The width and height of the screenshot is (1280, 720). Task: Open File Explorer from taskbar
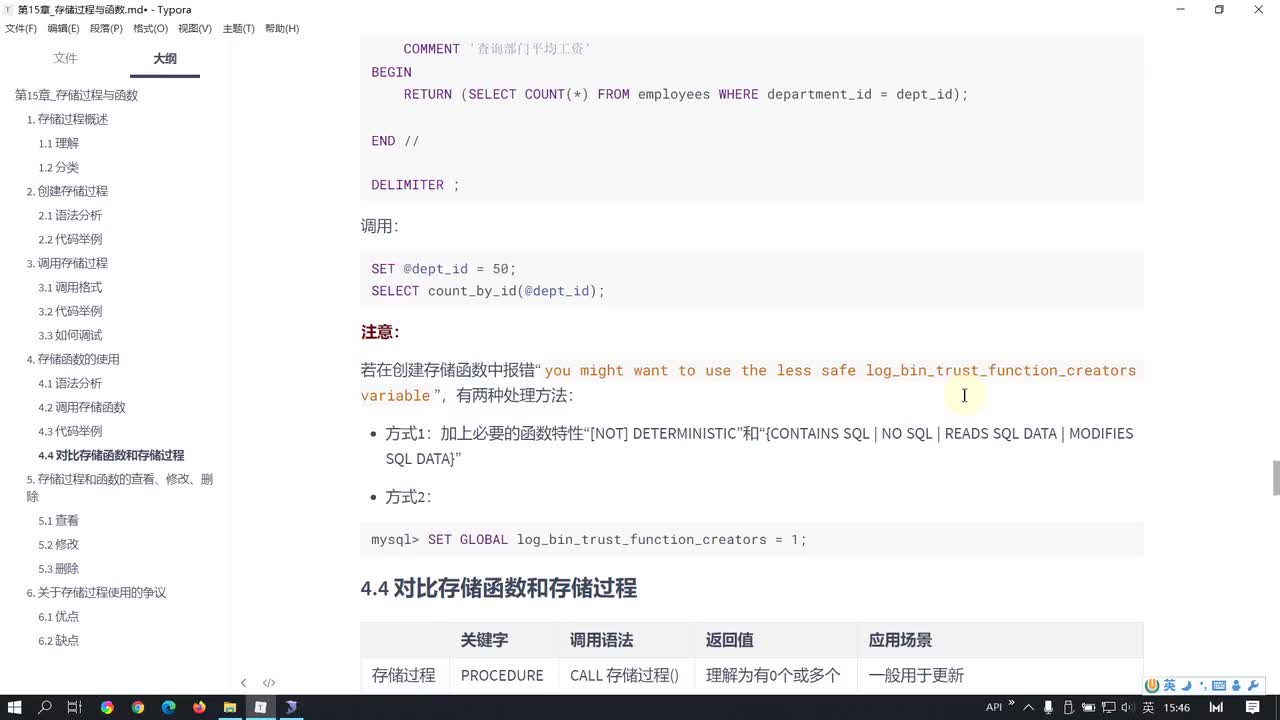point(229,707)
